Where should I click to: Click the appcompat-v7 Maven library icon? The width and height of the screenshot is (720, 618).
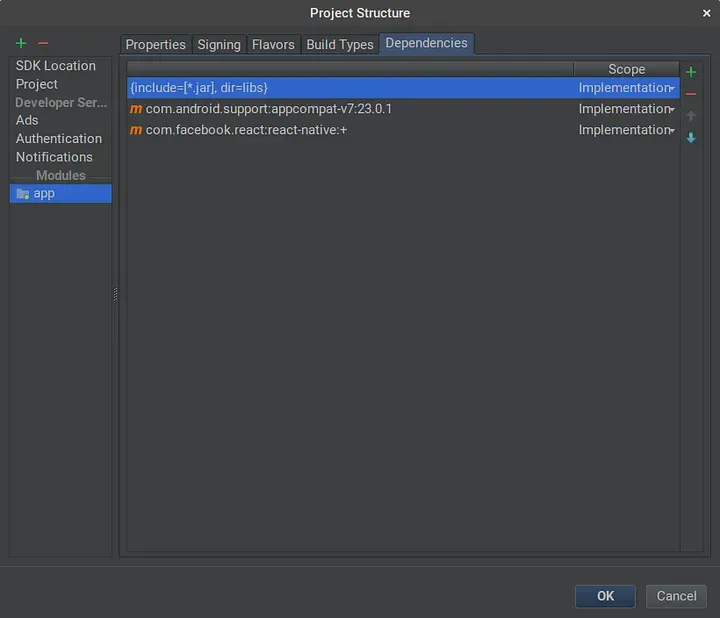pos(136,109)
